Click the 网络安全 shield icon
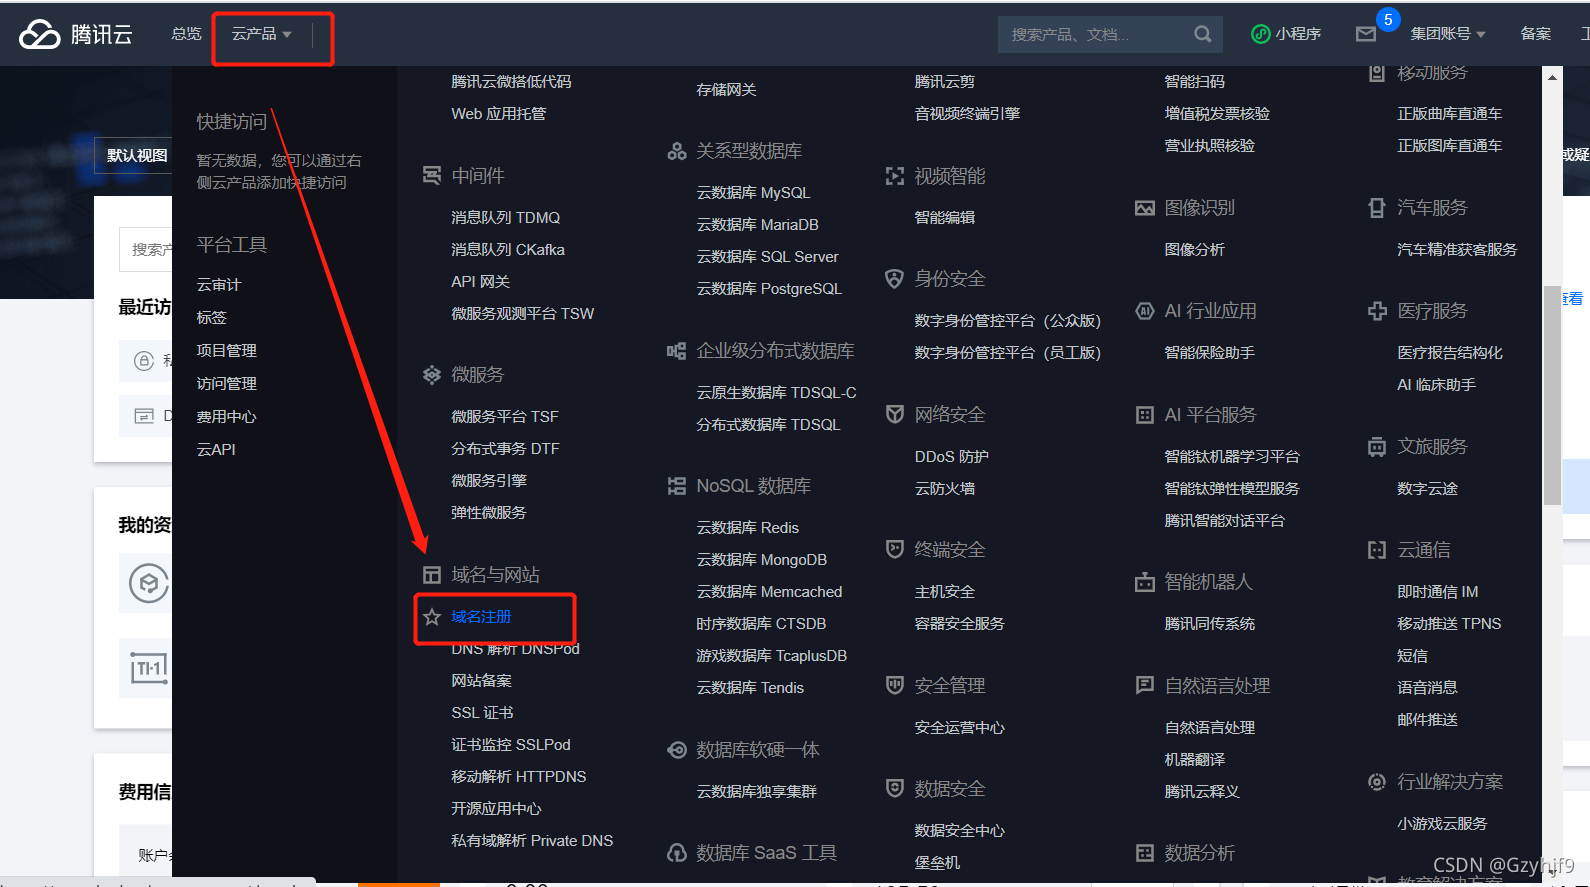This screenshot has width=1590, height=887. click(895, 415)
